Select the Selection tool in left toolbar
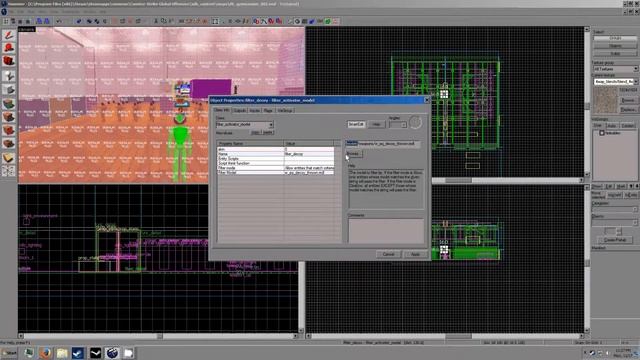Image resolution: width=640 pixels, height=360 pixels. [9, 35]
